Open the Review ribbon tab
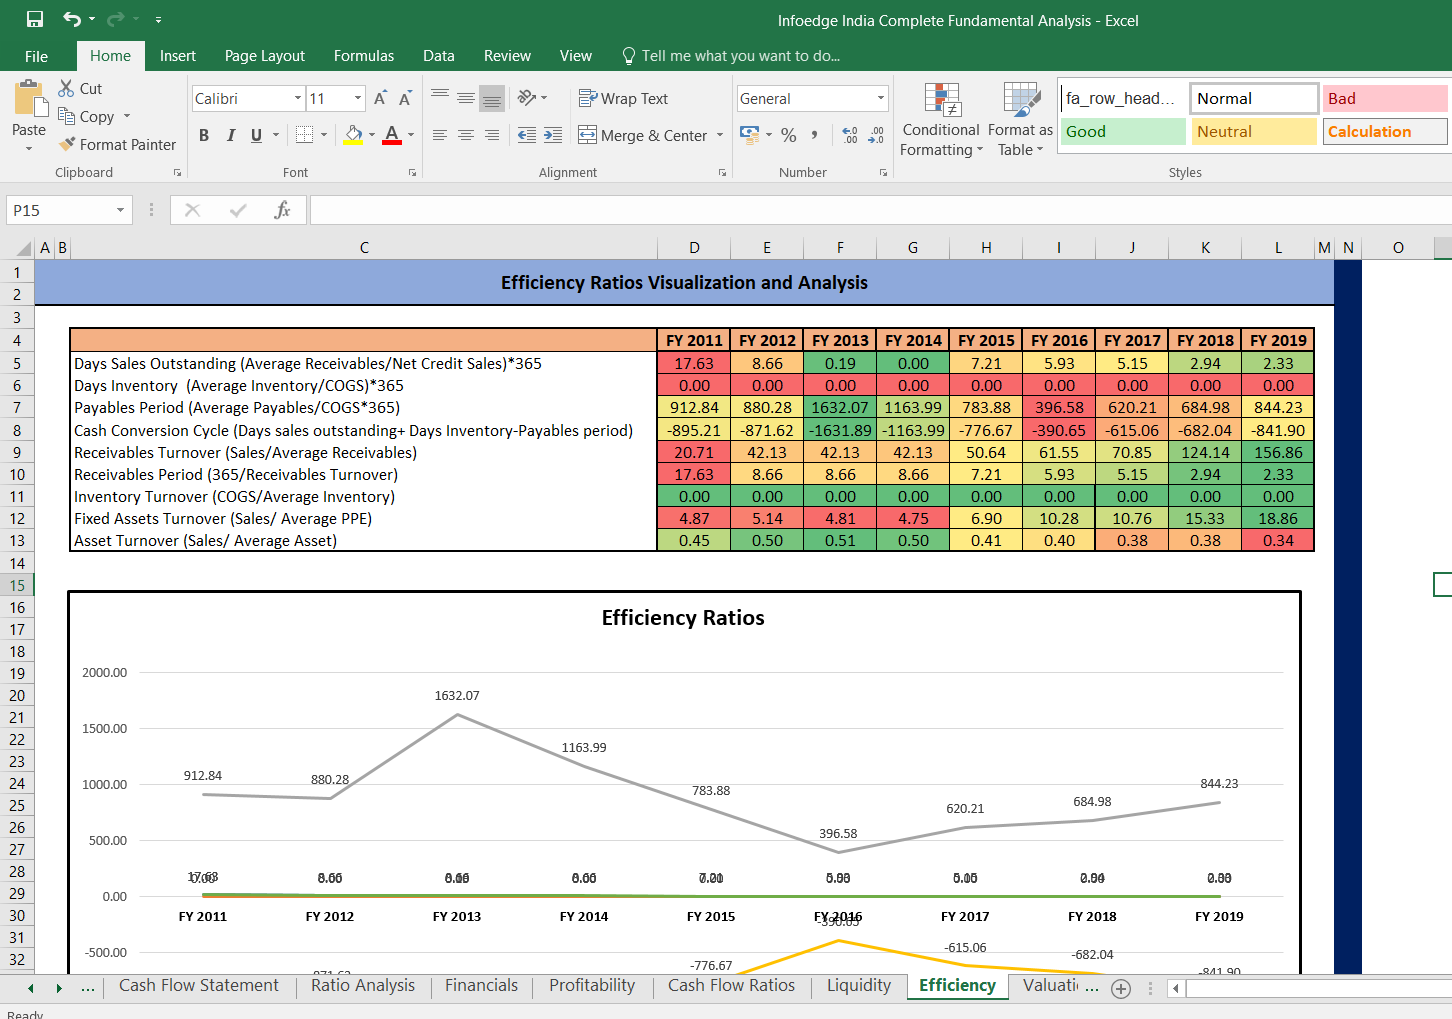Viewport: 1452px width, 1019px height. click(507, 56)
